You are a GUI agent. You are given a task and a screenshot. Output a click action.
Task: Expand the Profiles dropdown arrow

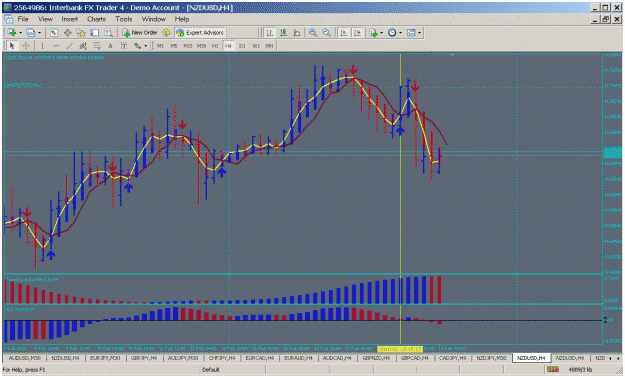(39, 33)
